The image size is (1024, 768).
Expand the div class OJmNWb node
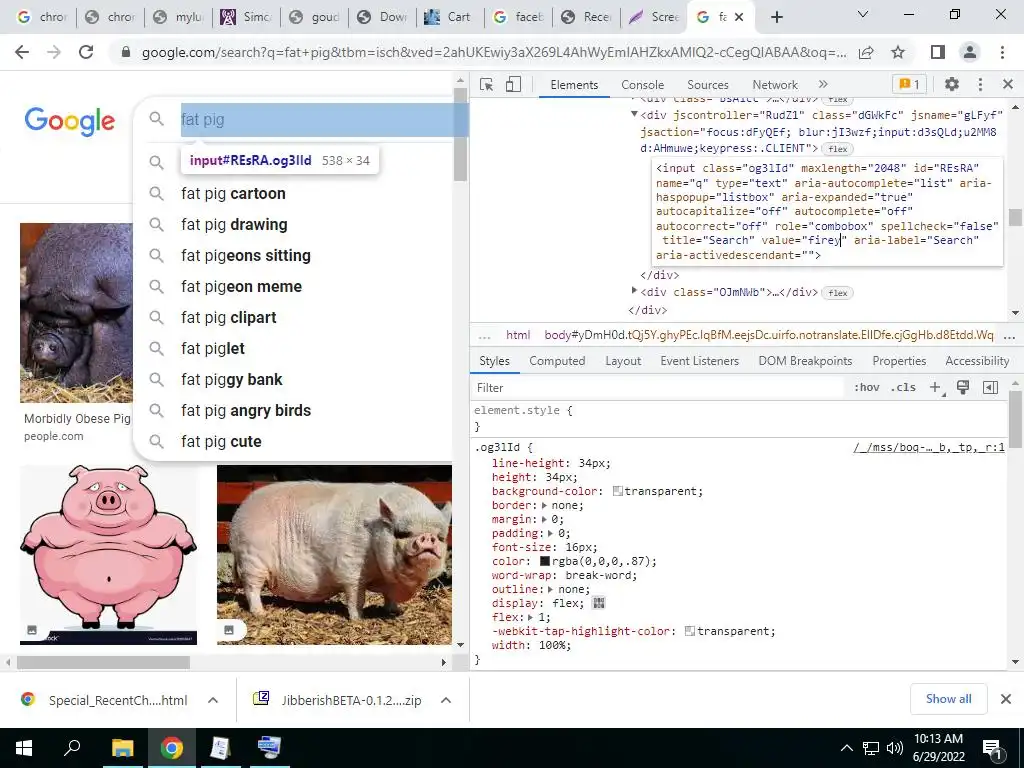(633, 291)
